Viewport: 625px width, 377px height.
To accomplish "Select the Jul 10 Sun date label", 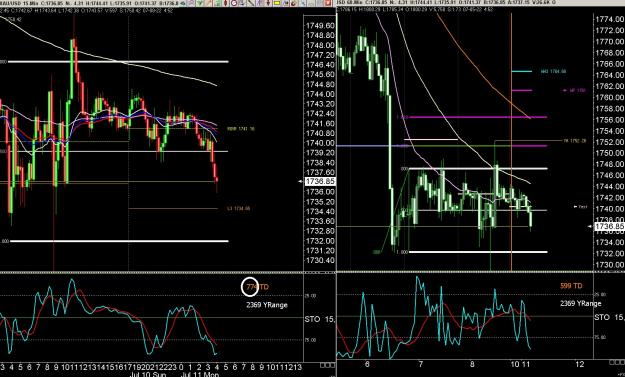I will (x=148, y=375).
